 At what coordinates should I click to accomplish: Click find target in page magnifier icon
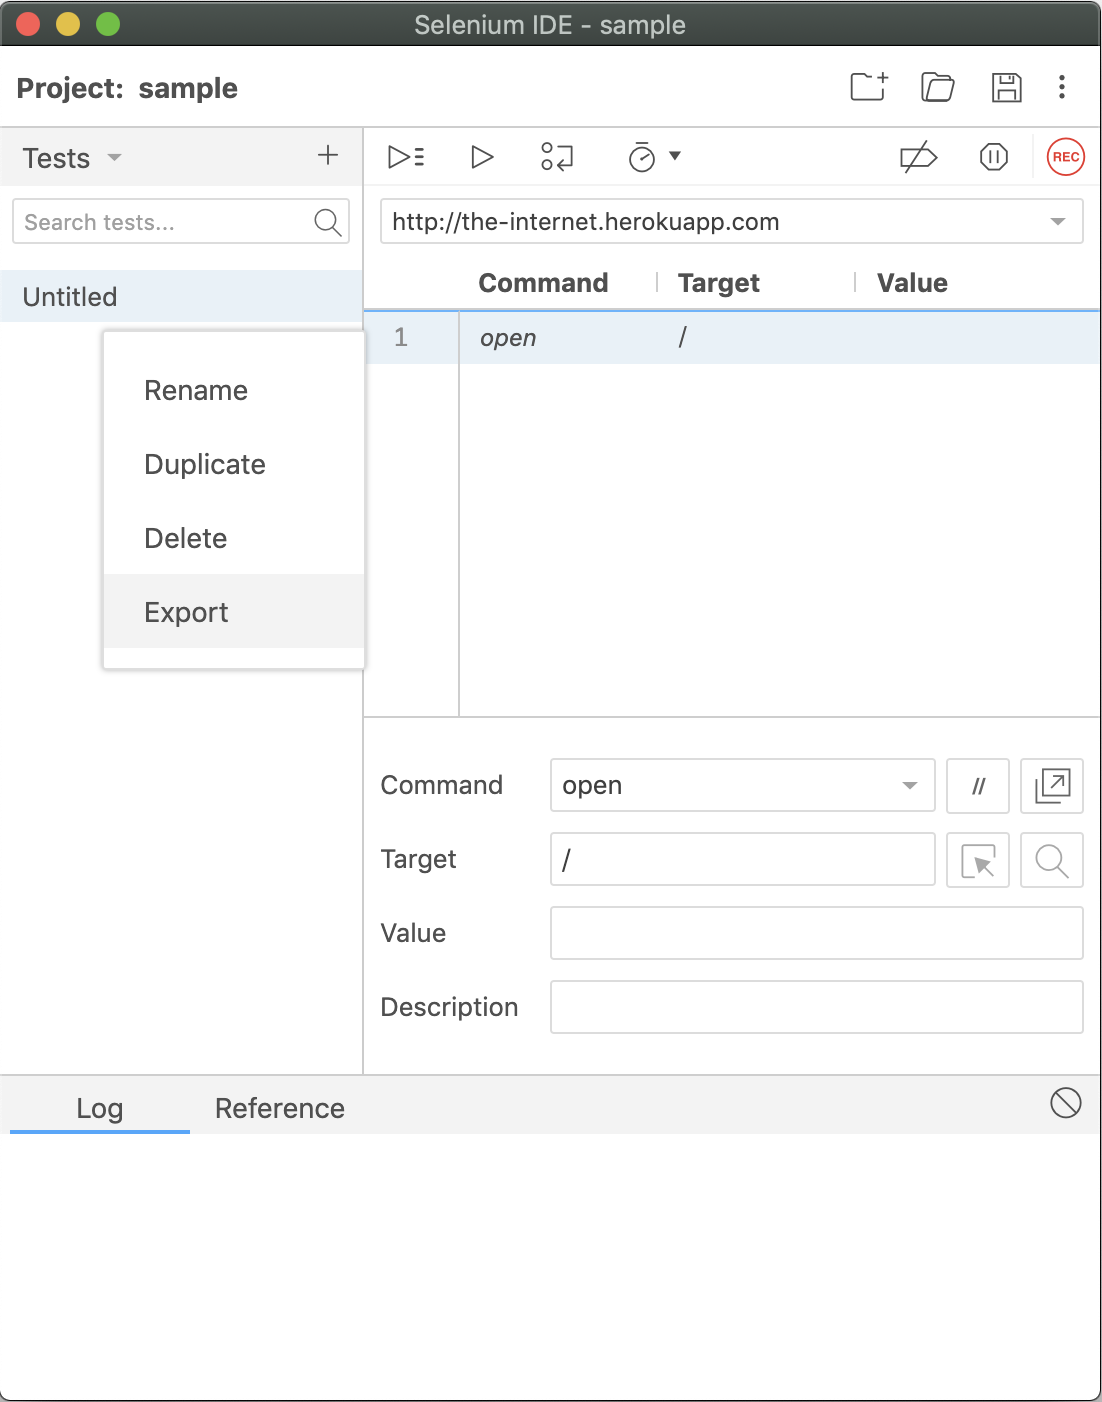pos(1051,860)
